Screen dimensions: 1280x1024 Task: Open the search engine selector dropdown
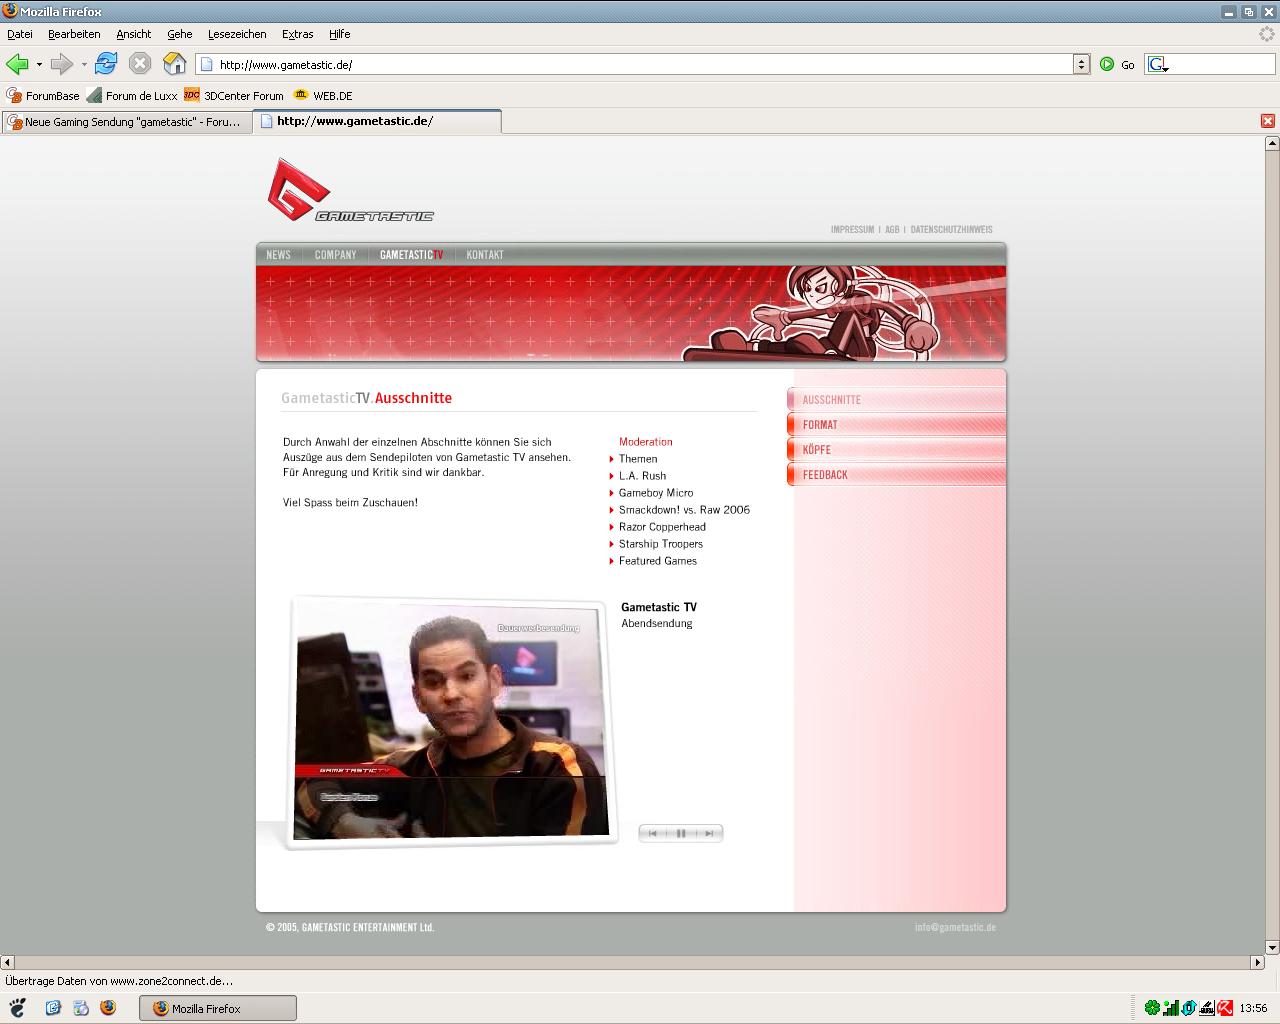click(1159, 64)
